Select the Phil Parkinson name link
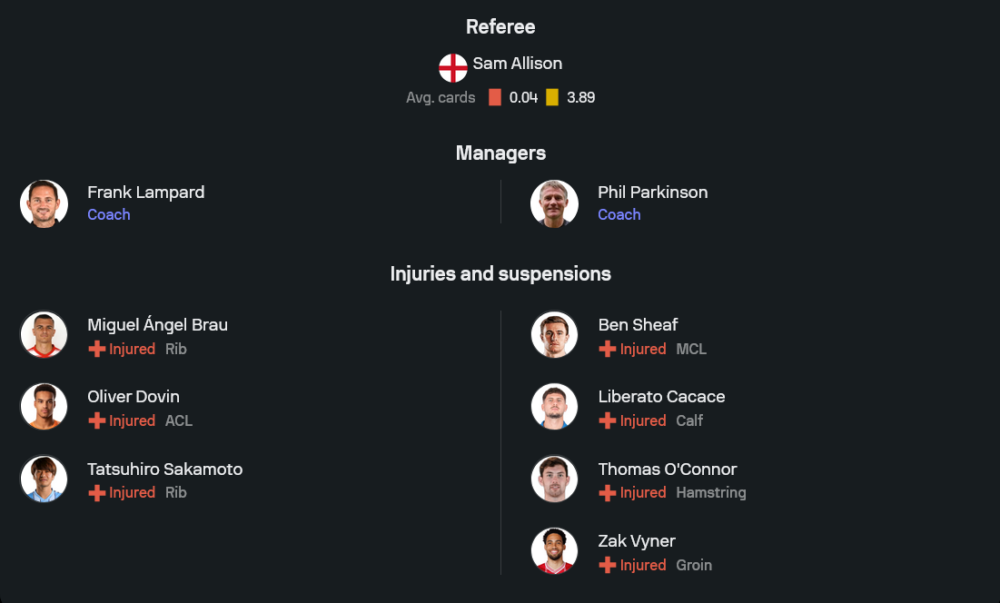This screenshot has width=1000, height=603. (x=652, y=192)
